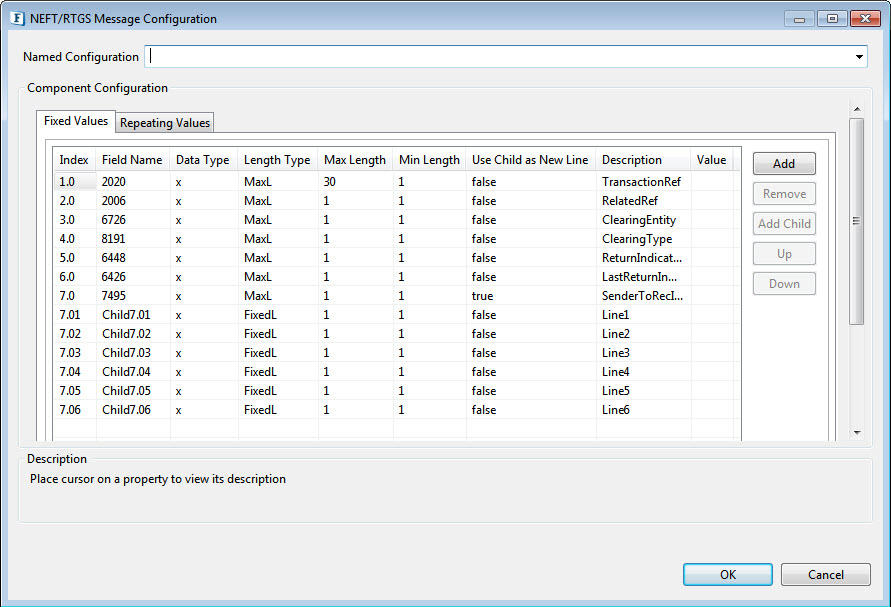Viewport: 891px width, 607px height.
Task: Click the ReturnIndicat... description cell
Action: (x=642, y=257)
